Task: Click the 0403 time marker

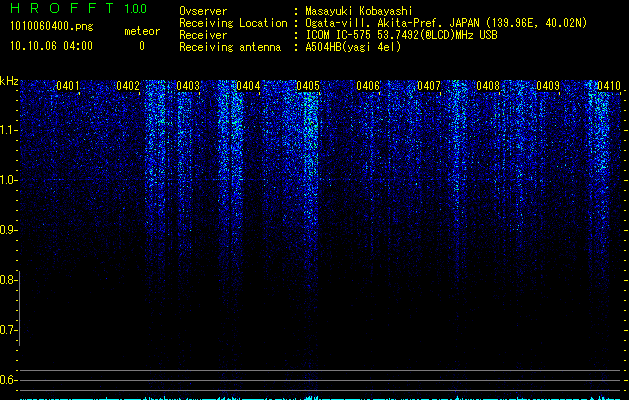Action: point(188,86)
